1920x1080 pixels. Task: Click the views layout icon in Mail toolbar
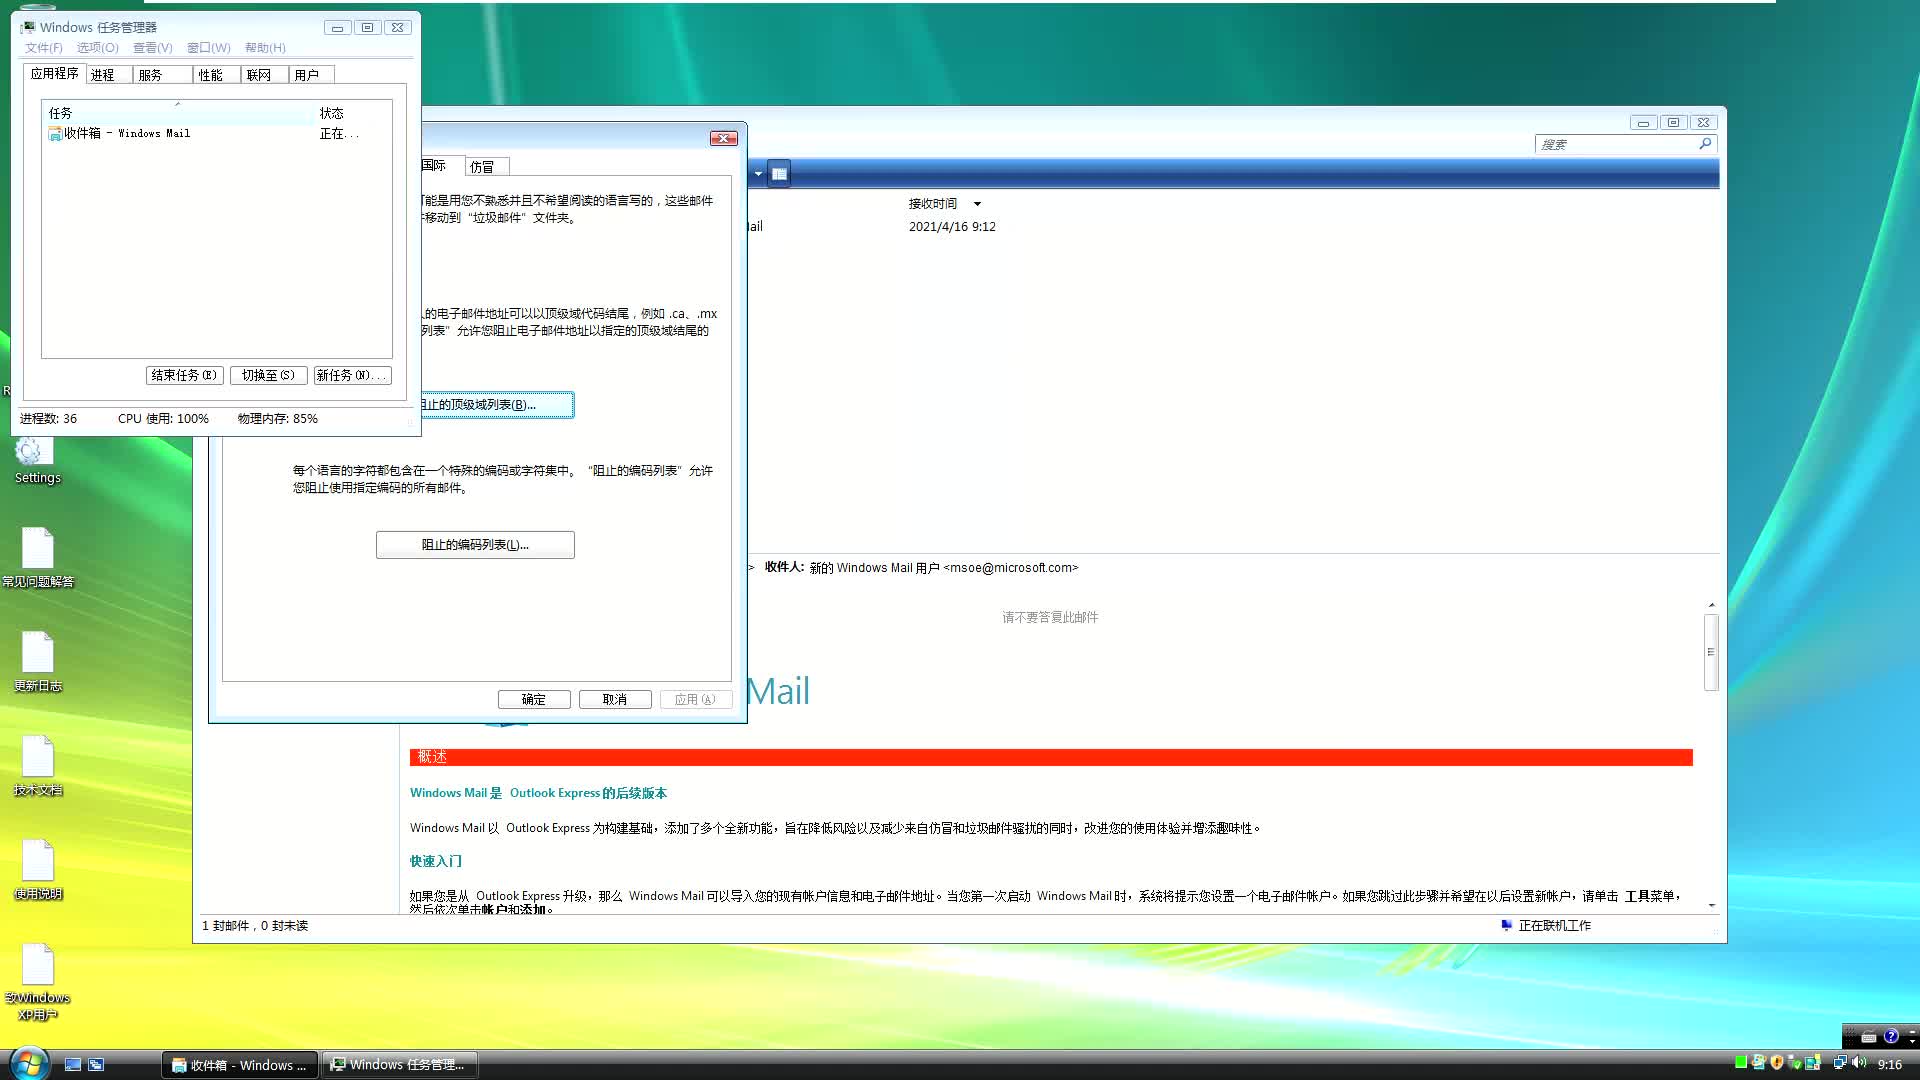point(779,174)
